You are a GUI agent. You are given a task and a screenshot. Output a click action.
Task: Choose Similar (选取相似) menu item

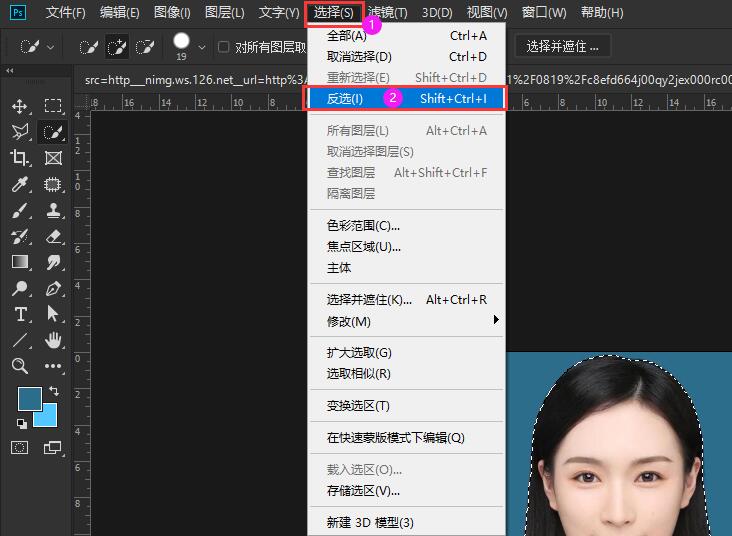pos(407,374)
